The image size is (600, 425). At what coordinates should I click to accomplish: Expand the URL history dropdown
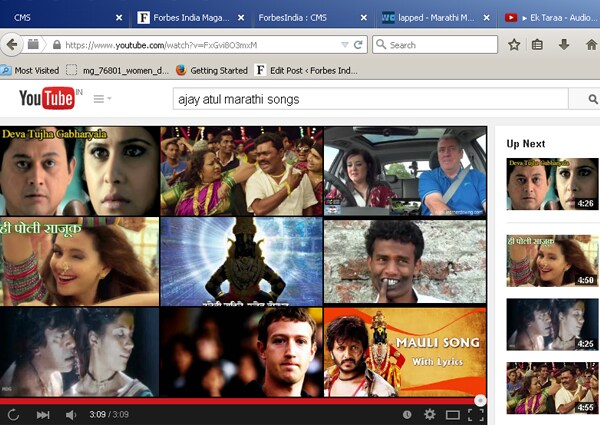343,44
